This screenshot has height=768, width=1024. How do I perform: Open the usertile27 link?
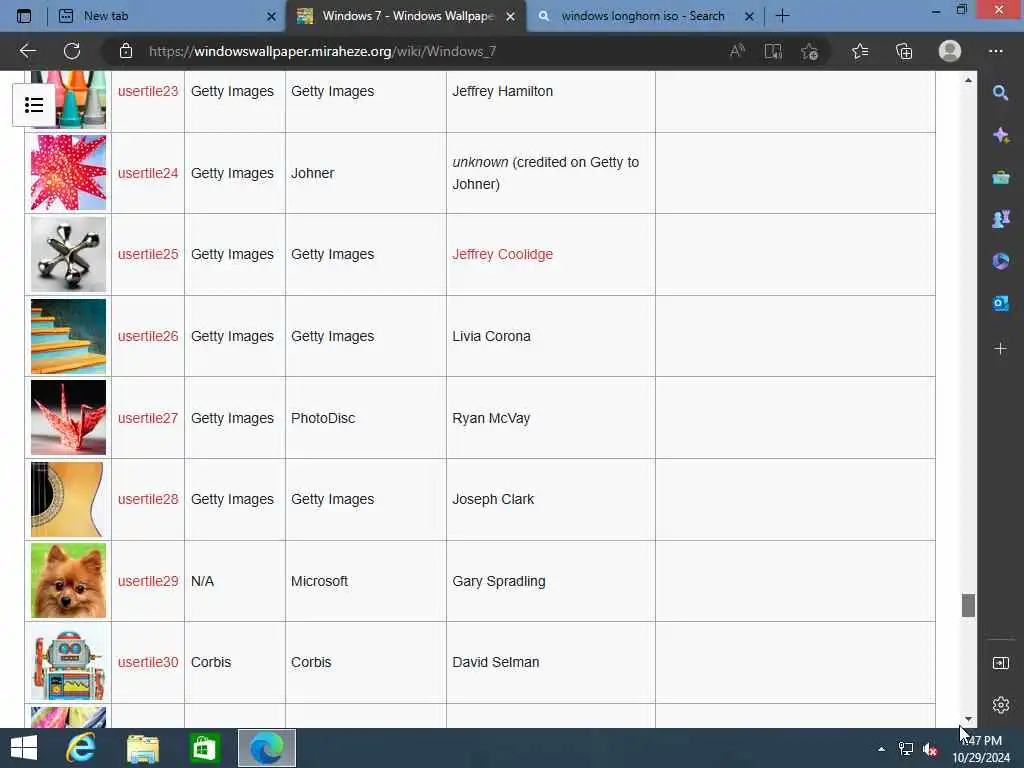point(148,418)
